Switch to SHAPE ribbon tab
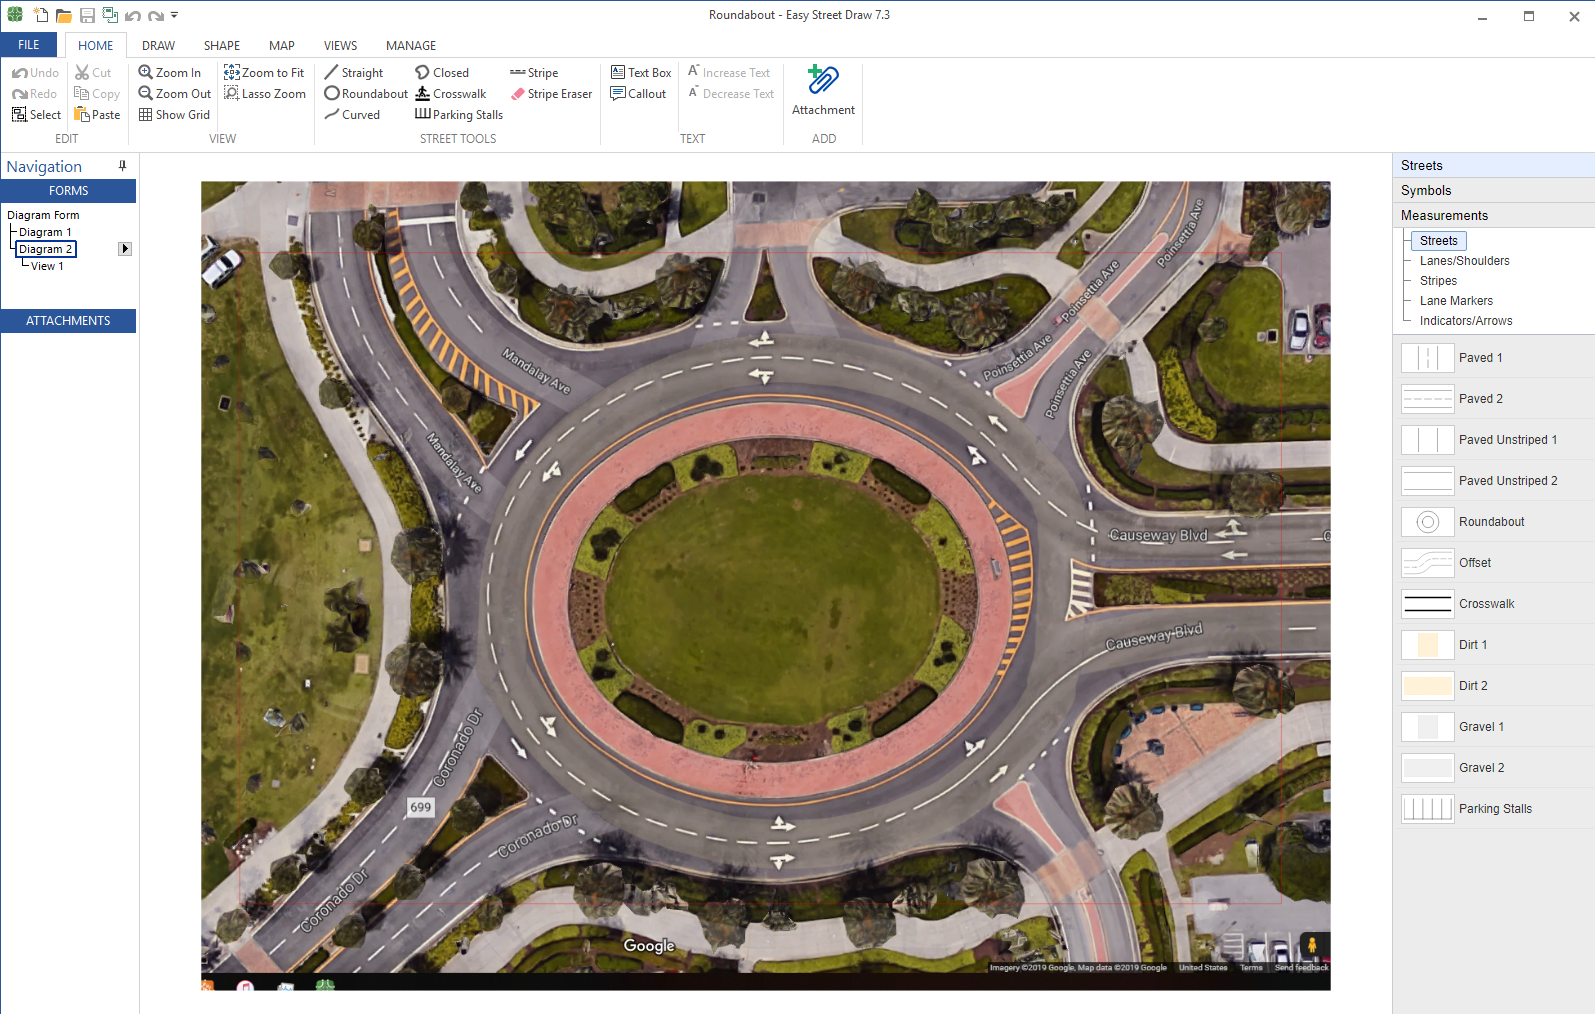Screen dimensions: 1595x1014 (x=222, y=45)
